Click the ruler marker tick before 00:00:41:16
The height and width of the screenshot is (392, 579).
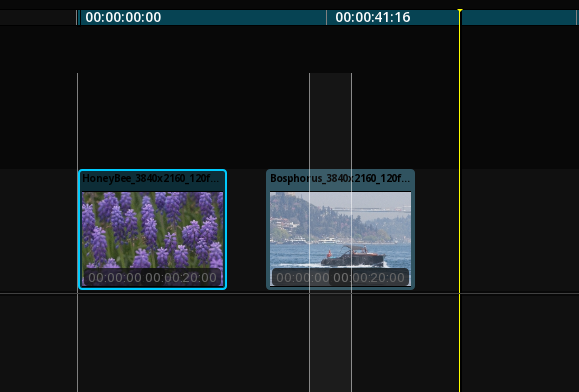[x=326, y=17]
